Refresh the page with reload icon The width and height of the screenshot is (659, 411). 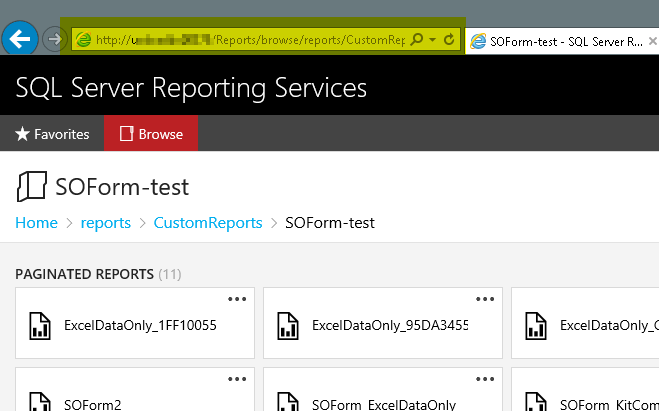click(x=449, y=40)
